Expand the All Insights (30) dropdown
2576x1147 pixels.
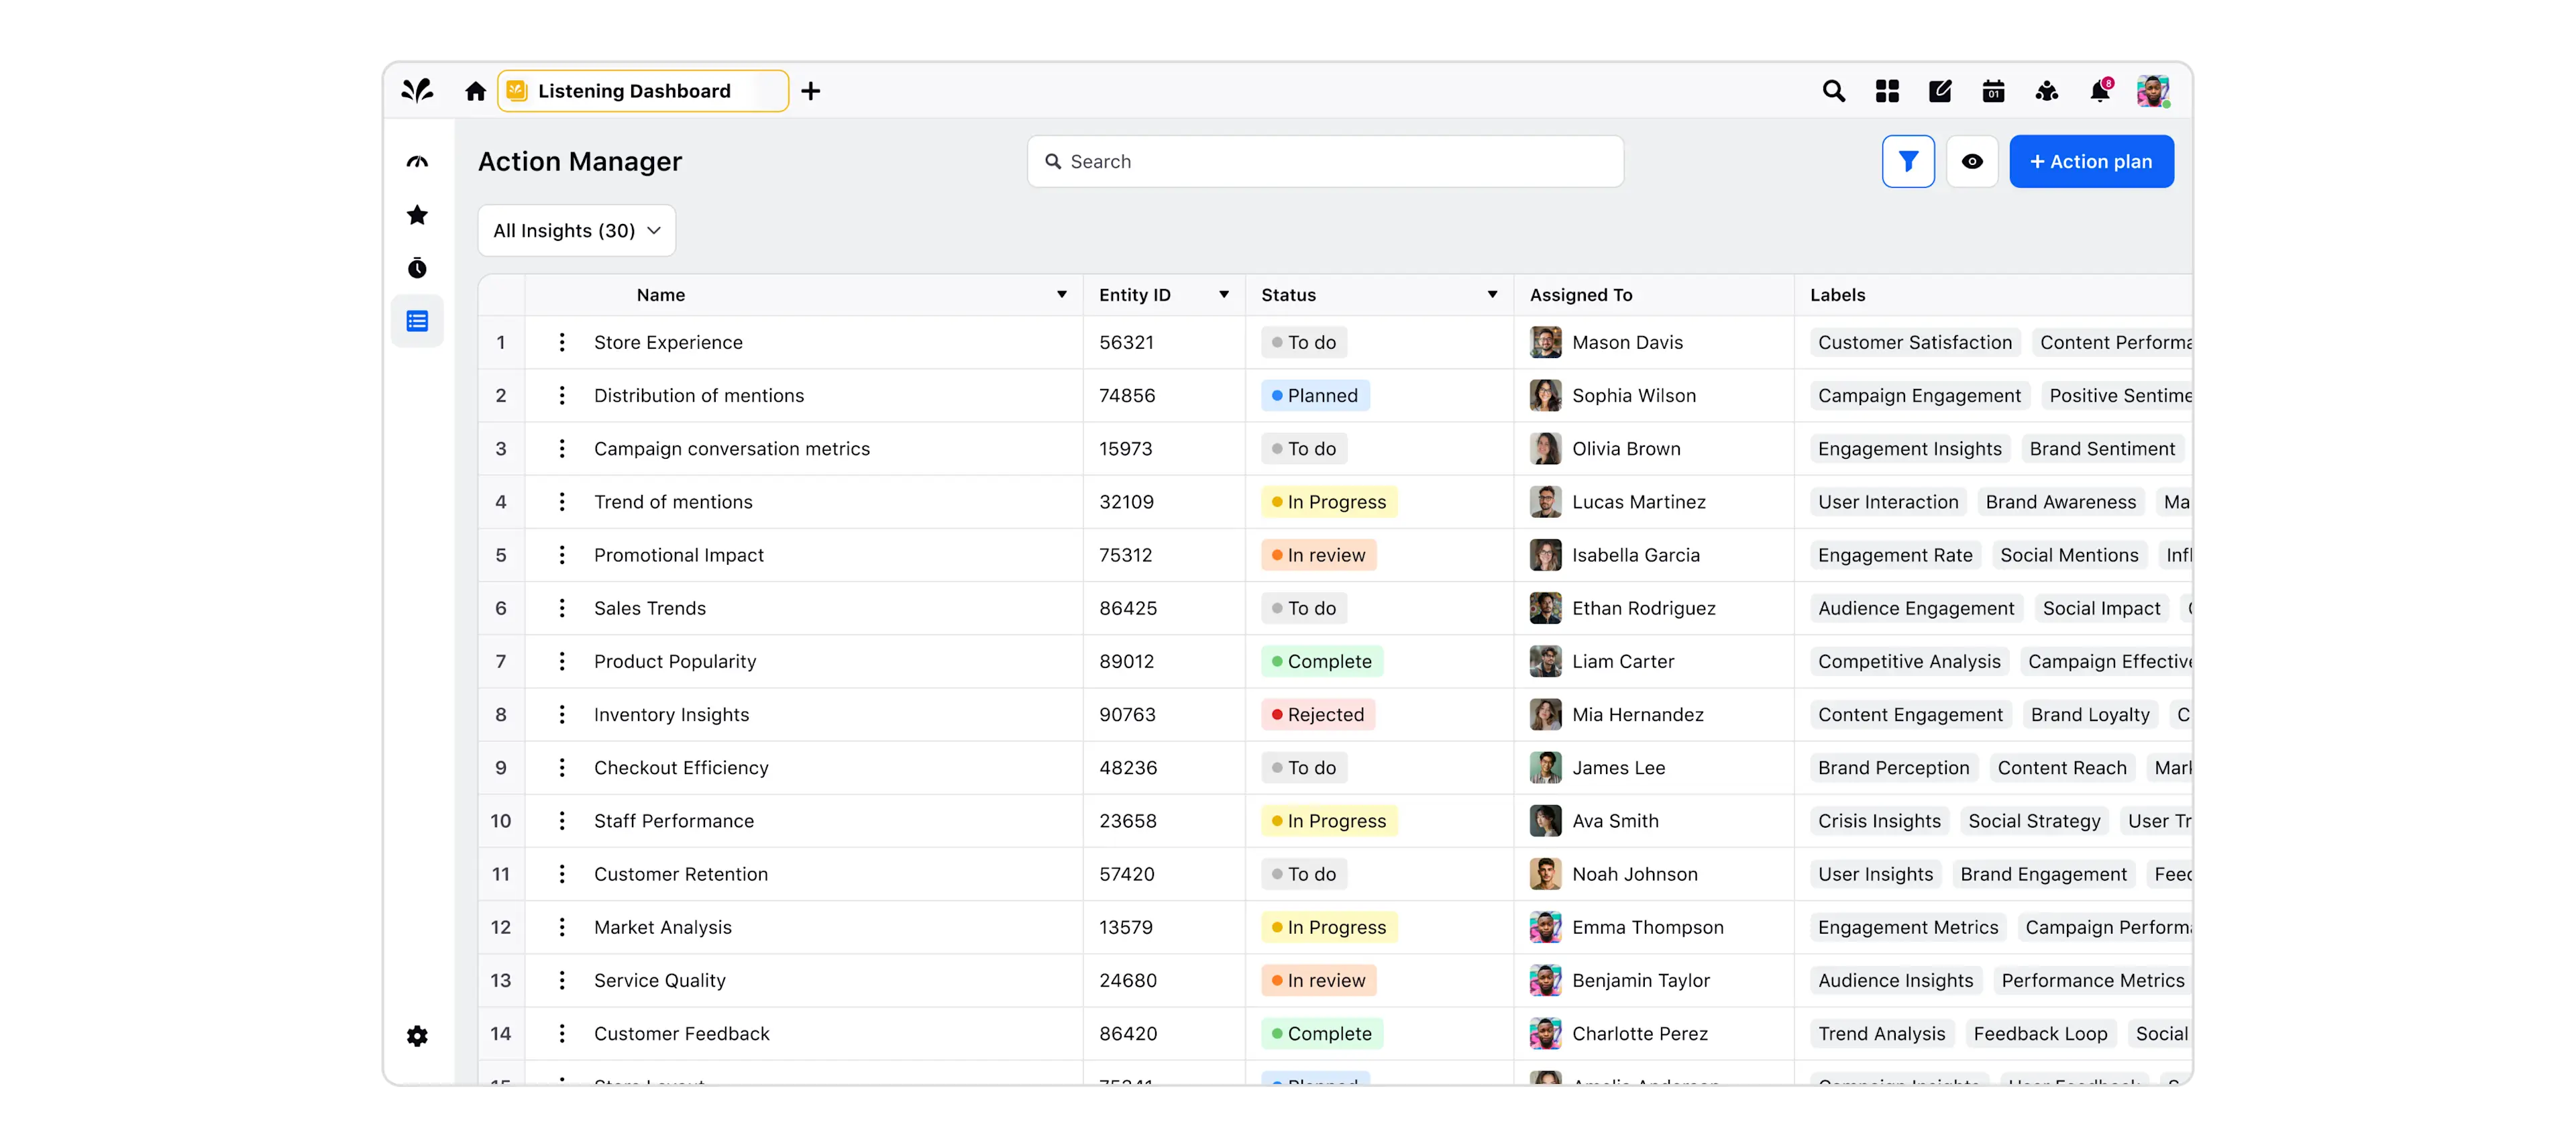coord(577,231)
